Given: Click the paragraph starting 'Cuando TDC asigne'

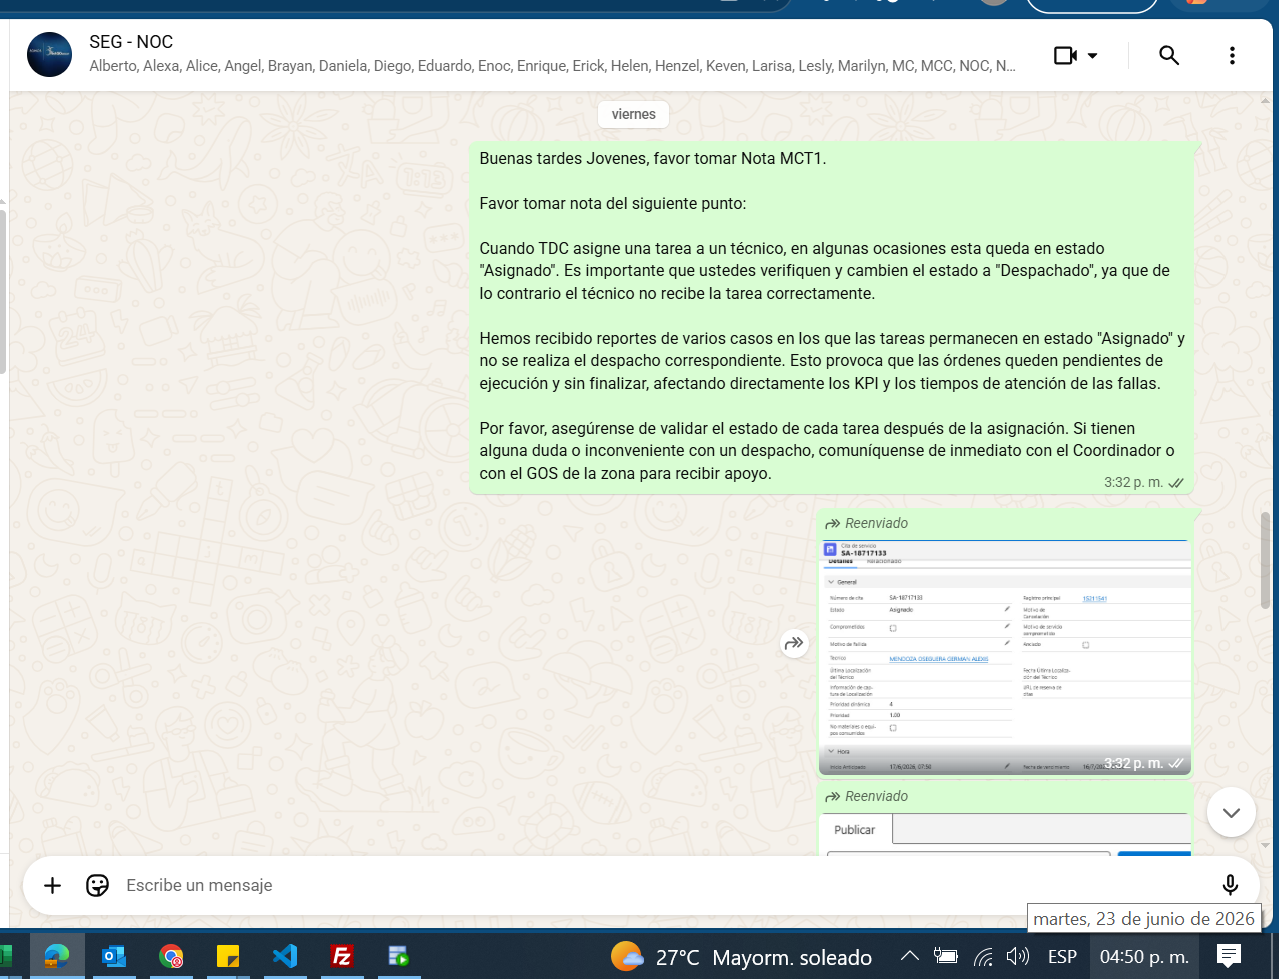Looking at the screenshot, I should (824, 271).
